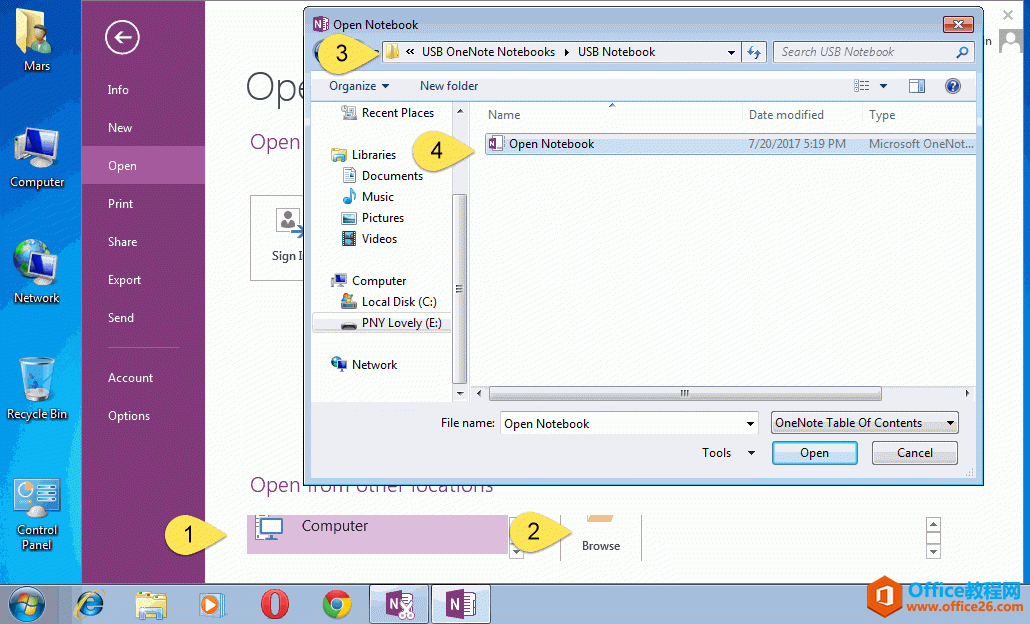
Task: Open the change-view dropdown arrow in the toolbar
Action: click(x=882, y=86)
